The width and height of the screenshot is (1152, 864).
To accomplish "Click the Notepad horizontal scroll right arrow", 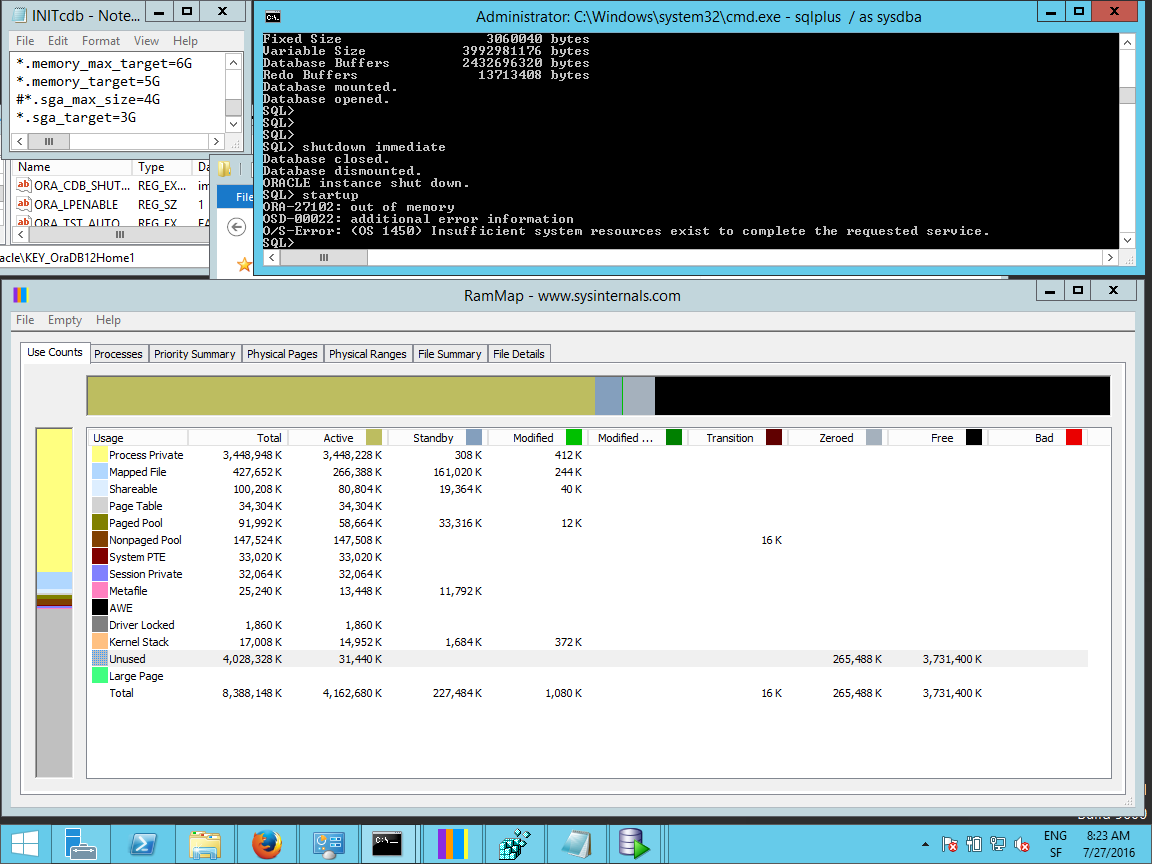I will click(x=216, y=141).
